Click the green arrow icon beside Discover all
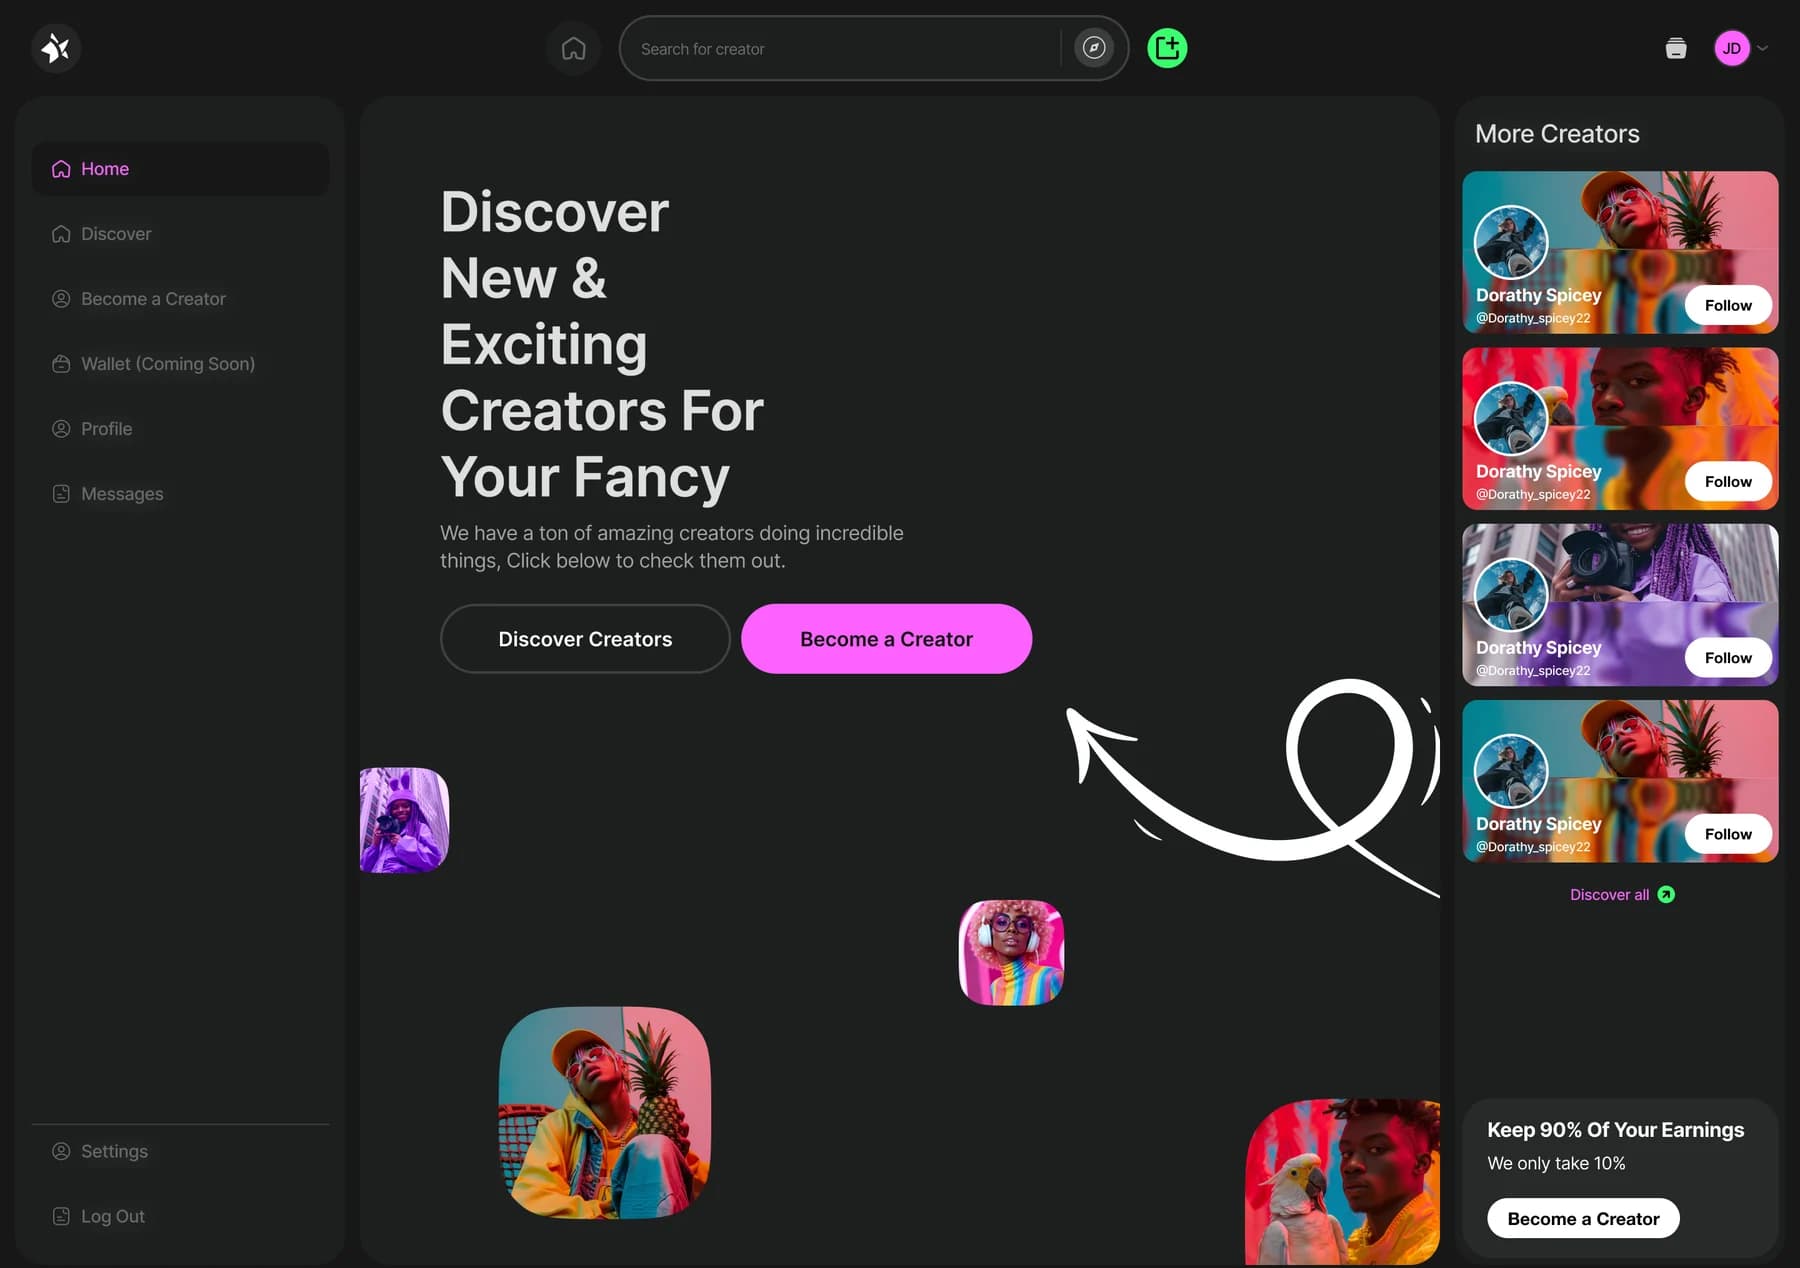This screenshot has width=1800, height=1268. pyautogui.click(x=1666, y=895)
